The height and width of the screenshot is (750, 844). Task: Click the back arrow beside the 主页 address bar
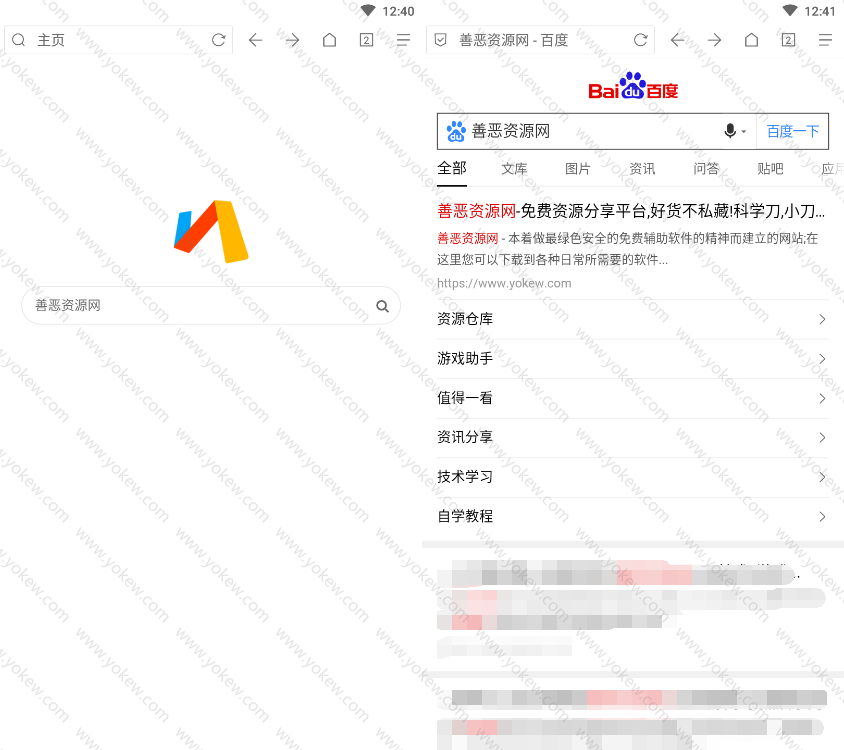255,40
